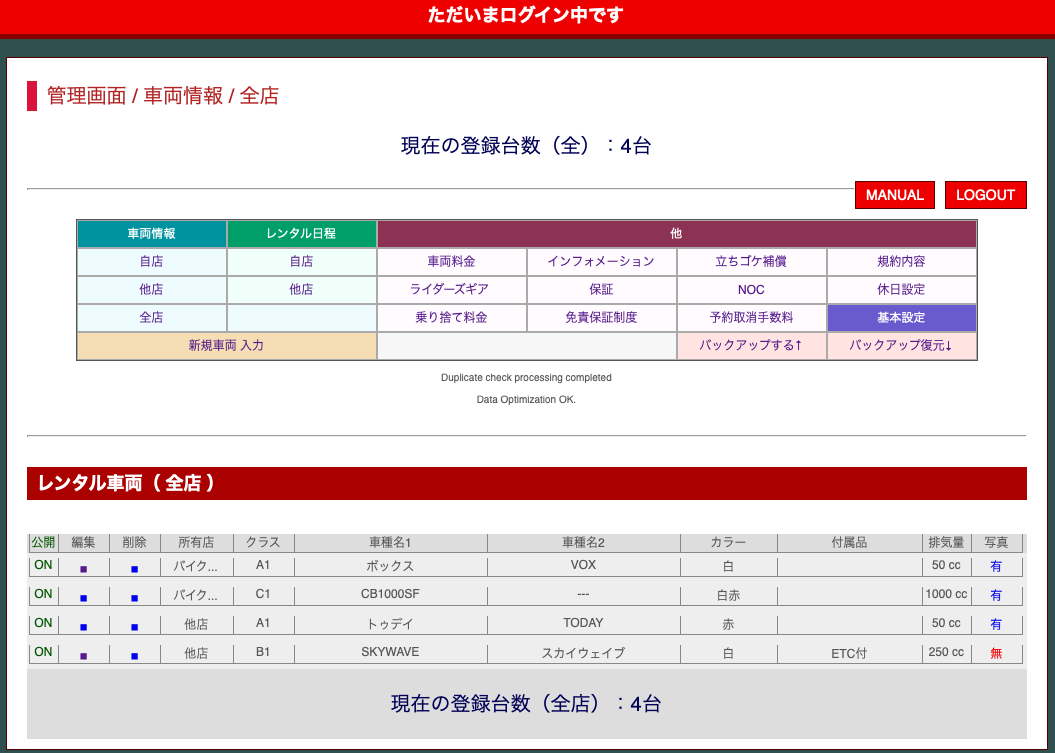The height and width of the screenshot is (753, 1055).
Task: Click the クラス column header
Action: tap(263, 542)
